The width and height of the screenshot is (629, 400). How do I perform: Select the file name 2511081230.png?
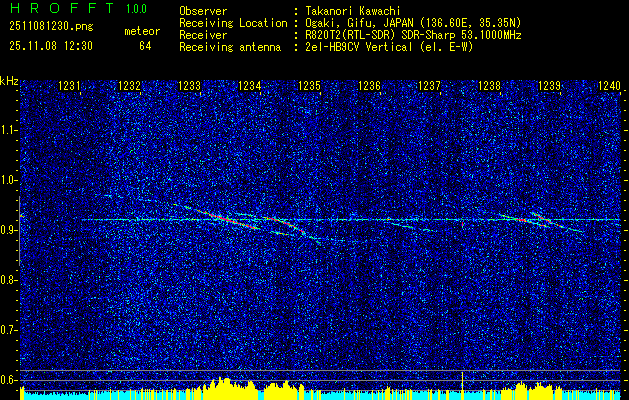pos(51,27)
